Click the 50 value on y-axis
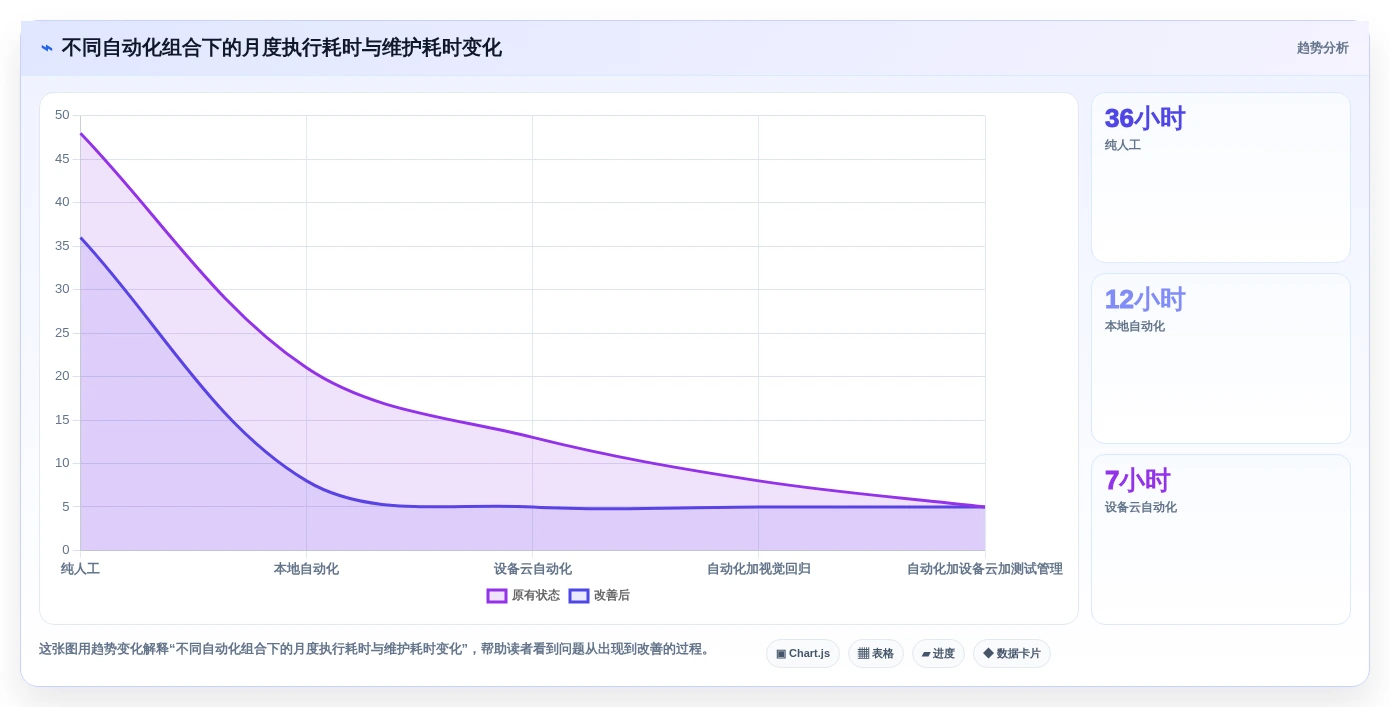1390x707 pixels. click(x=62, y=115)
